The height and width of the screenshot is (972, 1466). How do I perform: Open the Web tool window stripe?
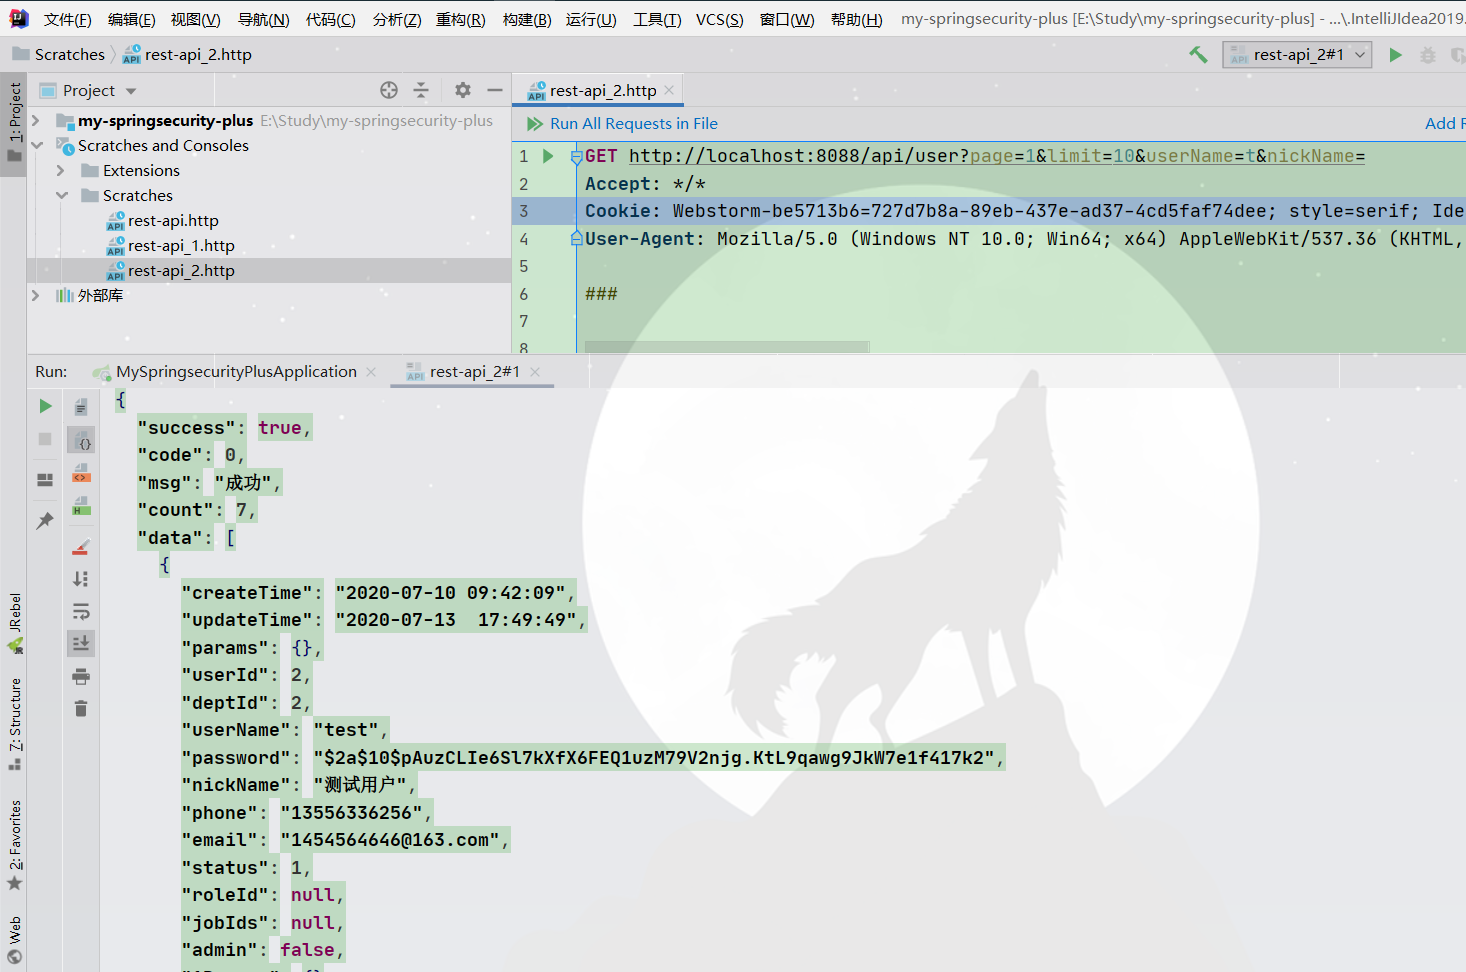coord(14,940)
